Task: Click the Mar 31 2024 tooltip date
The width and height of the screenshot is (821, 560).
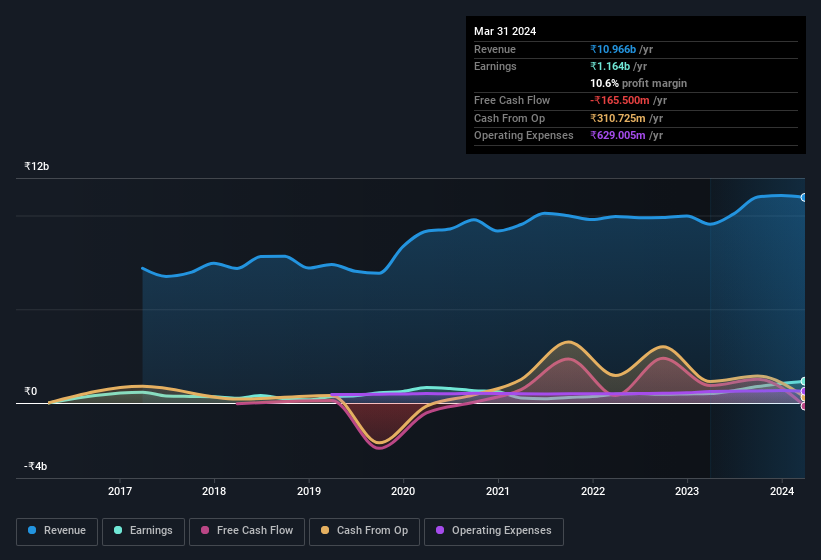Action: (x=505, y=31)
